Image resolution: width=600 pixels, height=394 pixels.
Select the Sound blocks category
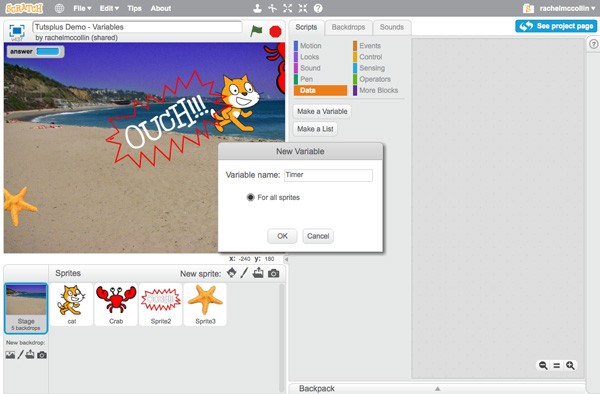(x=320, y=68)
